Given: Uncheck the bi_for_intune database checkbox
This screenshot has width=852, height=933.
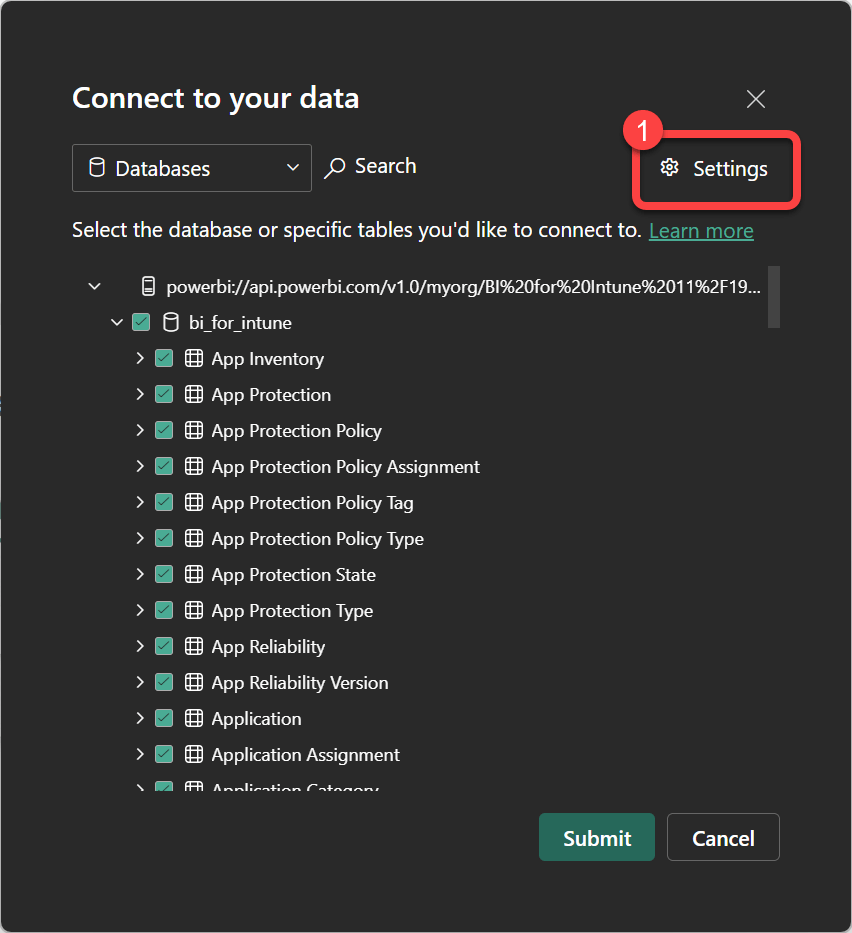Looking at the screenshot, I should click(x=141, y=323).
